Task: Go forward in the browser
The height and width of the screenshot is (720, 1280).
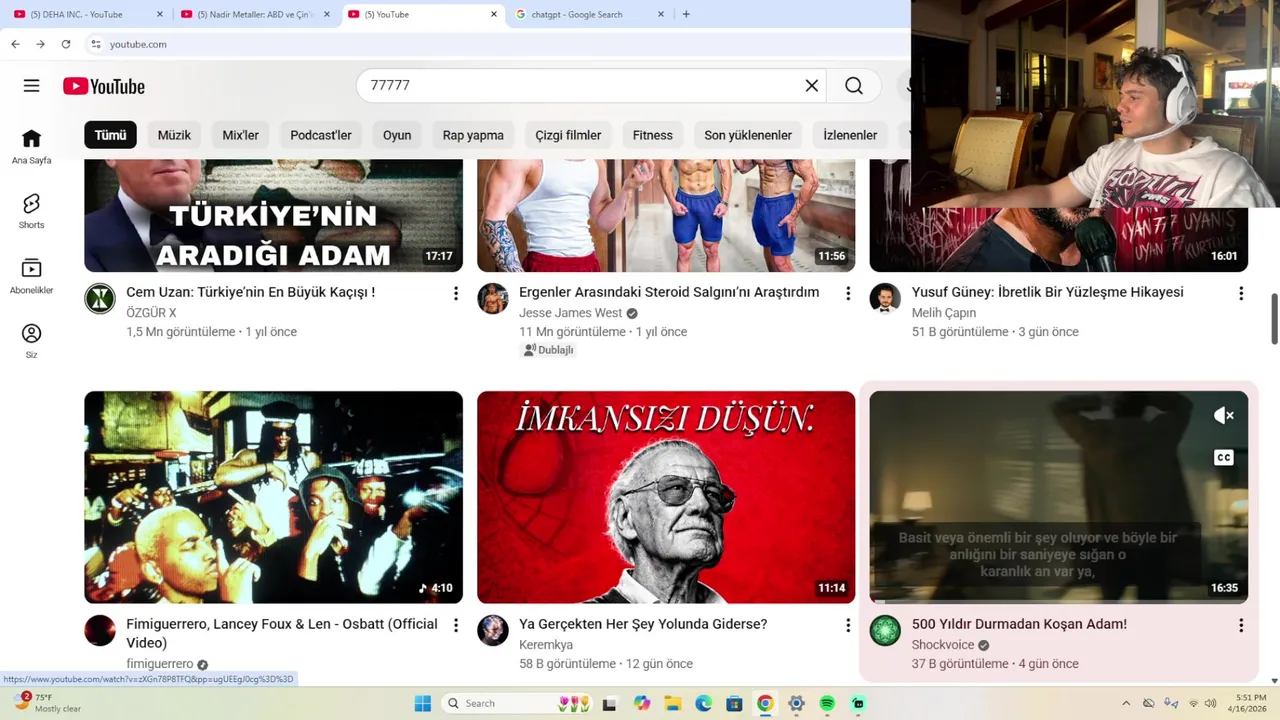Action: [x=40, y=44]
